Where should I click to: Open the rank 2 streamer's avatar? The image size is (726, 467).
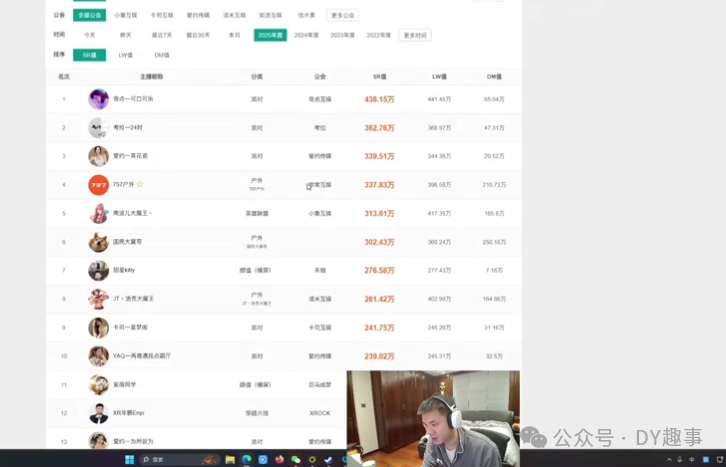99,128
